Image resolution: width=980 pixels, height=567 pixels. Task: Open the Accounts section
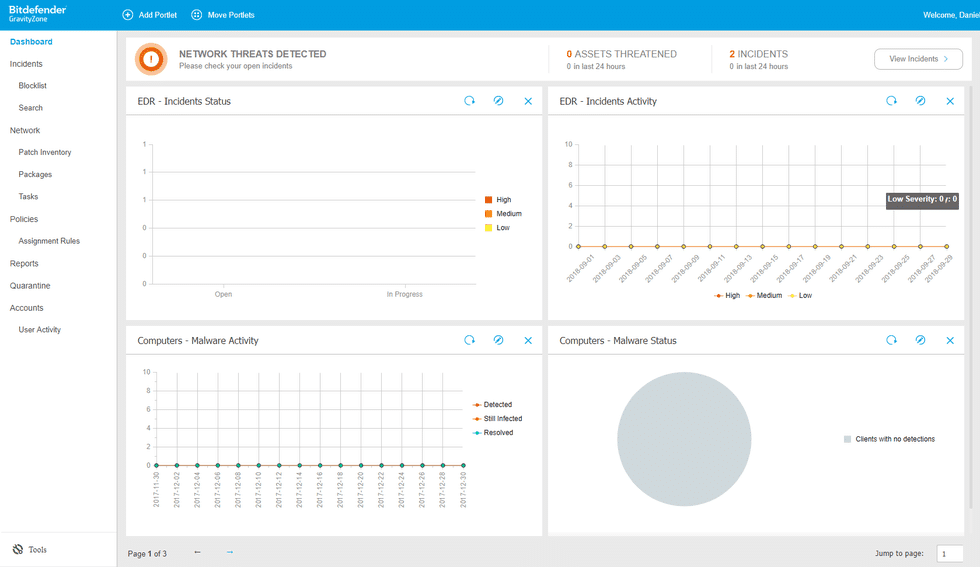pos(27,308)
